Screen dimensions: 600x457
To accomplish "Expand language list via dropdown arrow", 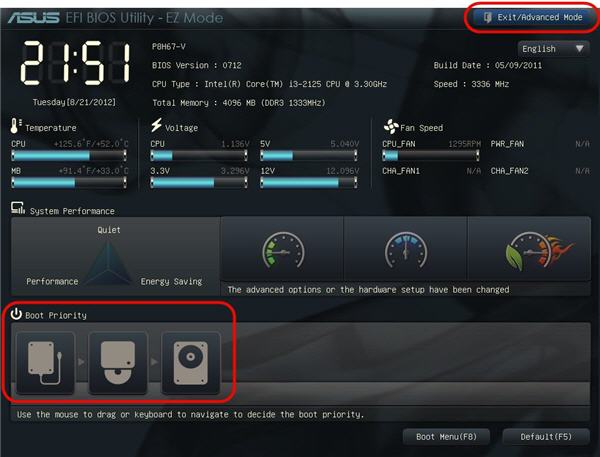I will pyautogui.click(x=579, y=49).
